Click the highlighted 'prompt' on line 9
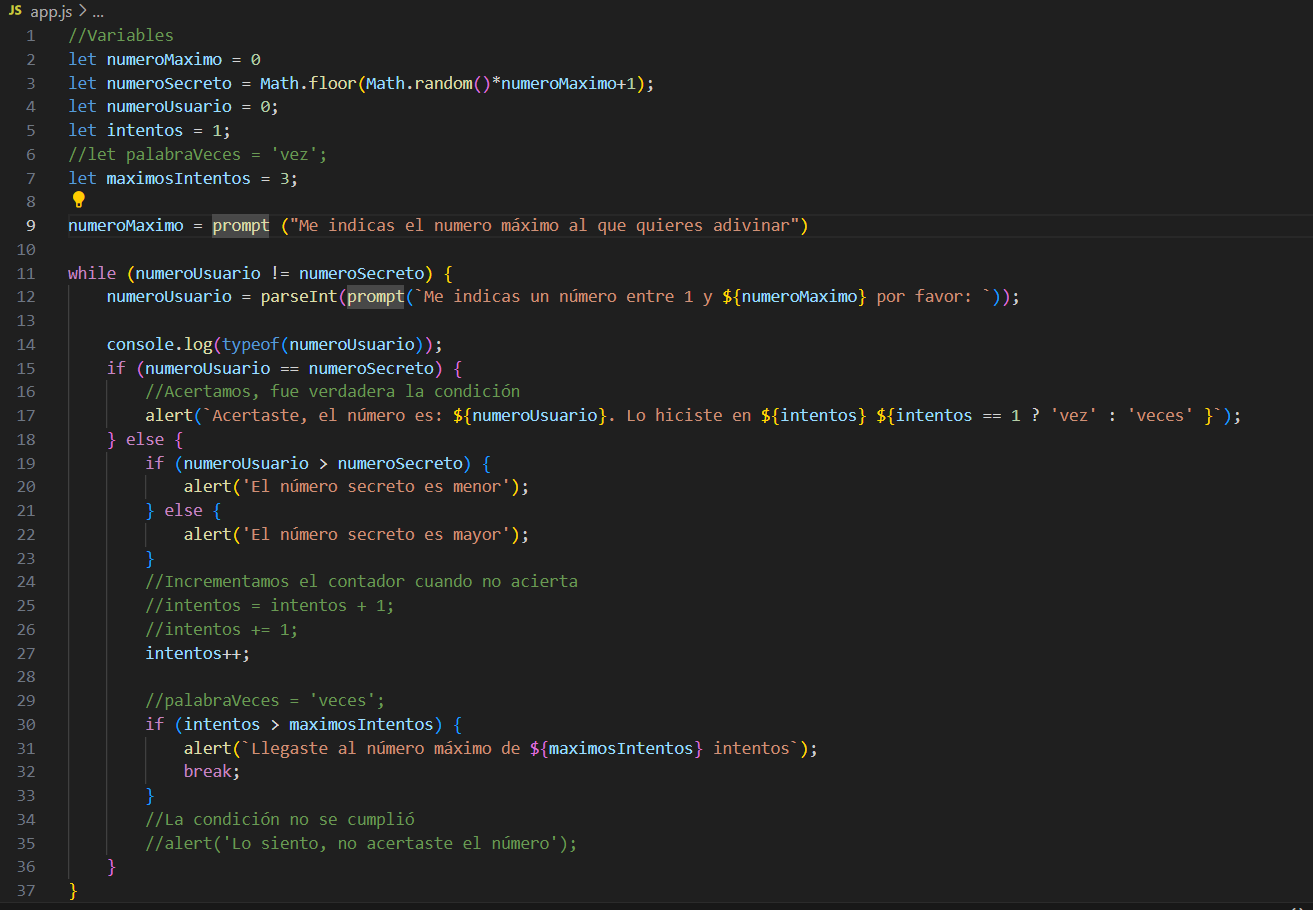The height and width of the screenshot is (910, 1313). tap(241, 225)
